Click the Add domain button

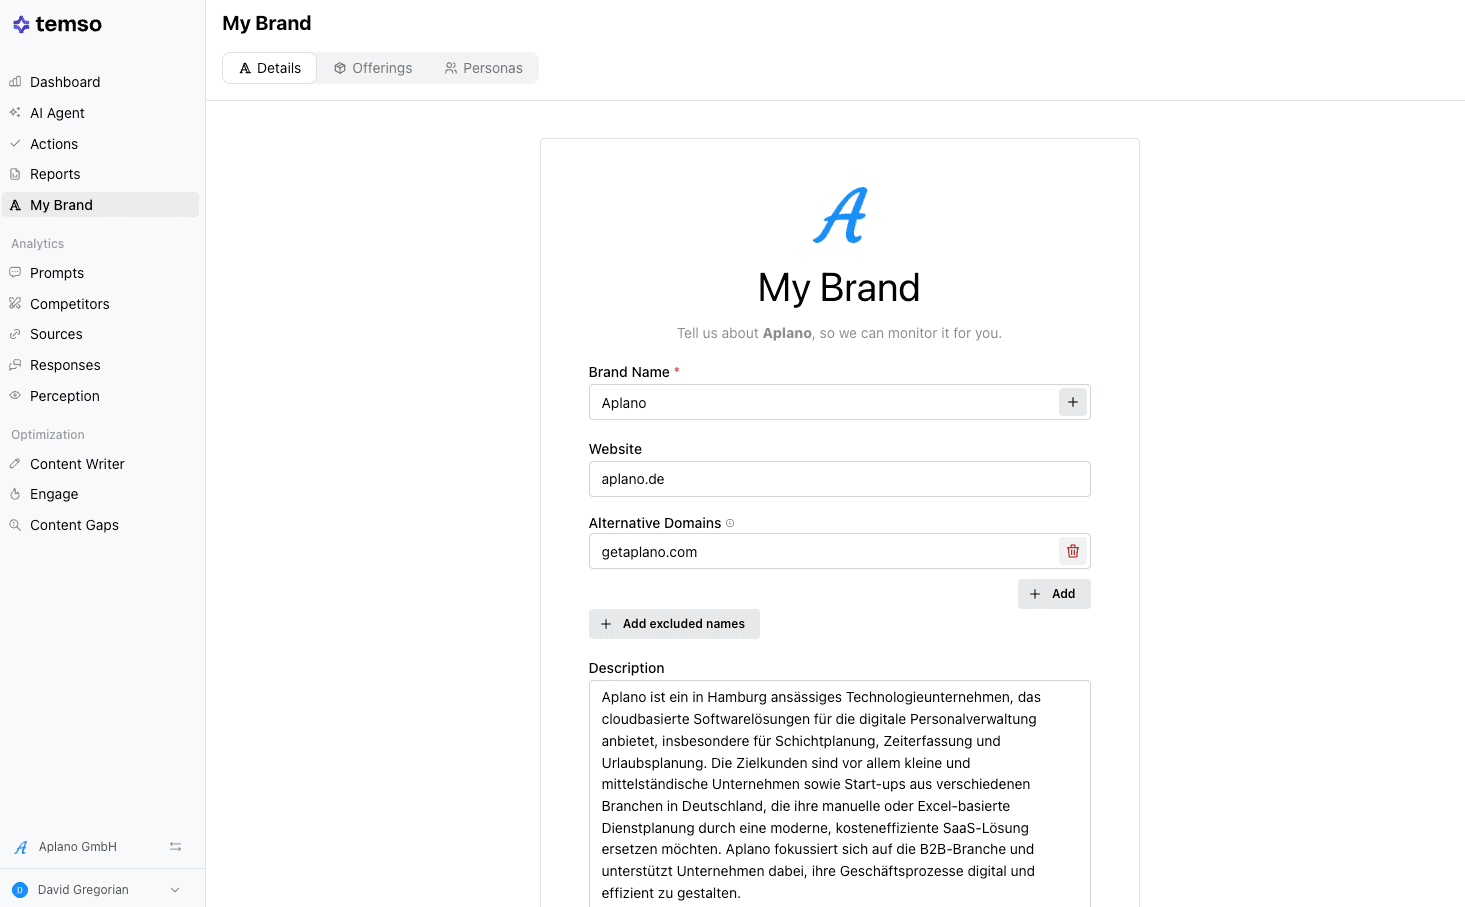[1053, 594]
